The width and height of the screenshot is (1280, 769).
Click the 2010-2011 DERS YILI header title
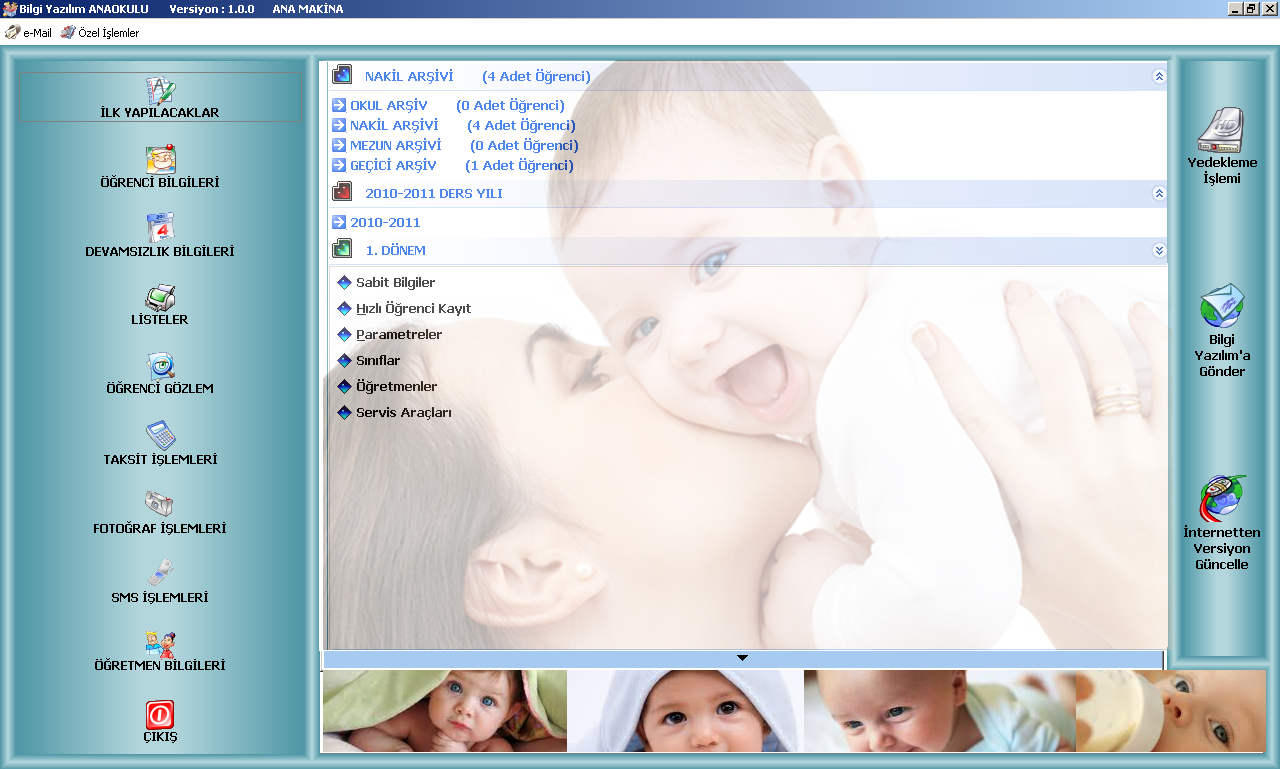pos(434,193)
